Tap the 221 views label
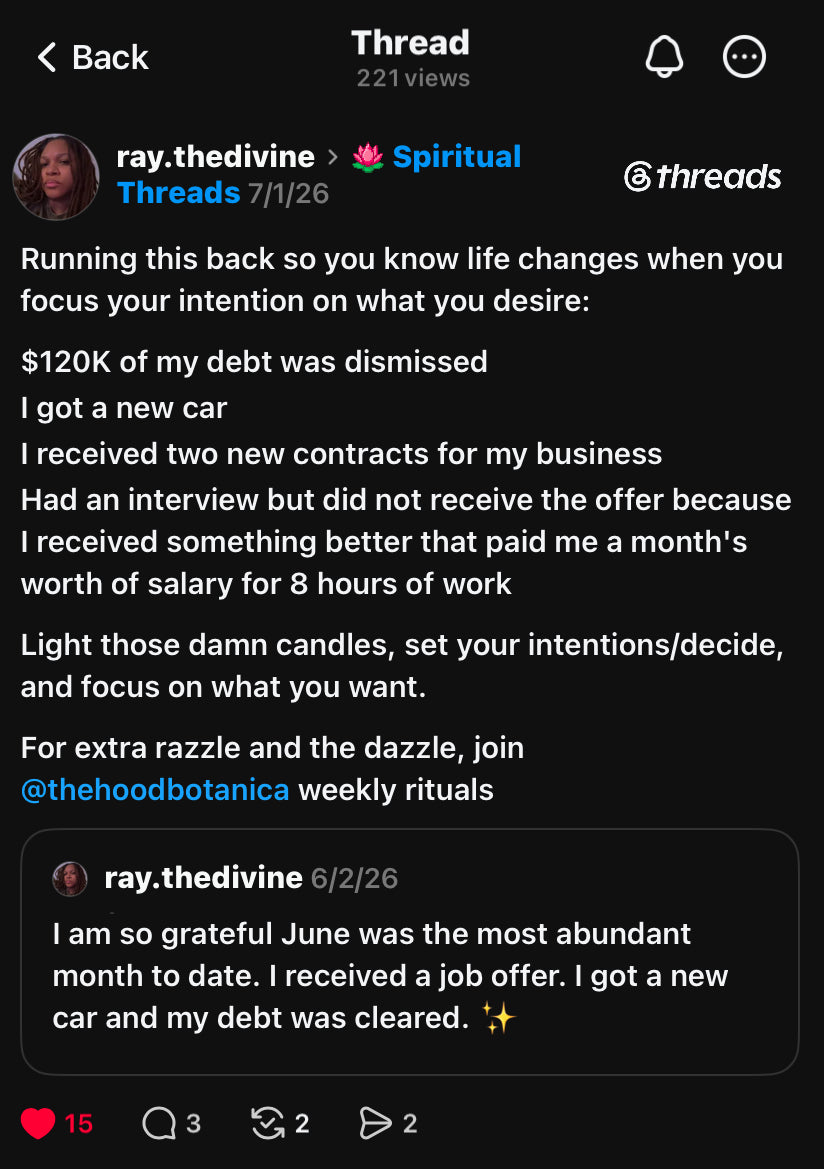 pos(413,78)
